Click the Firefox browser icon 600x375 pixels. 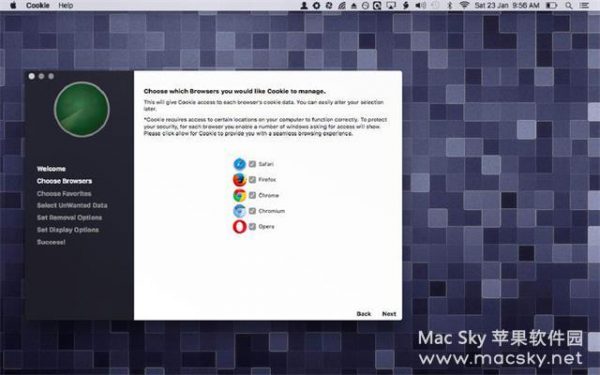240,179
